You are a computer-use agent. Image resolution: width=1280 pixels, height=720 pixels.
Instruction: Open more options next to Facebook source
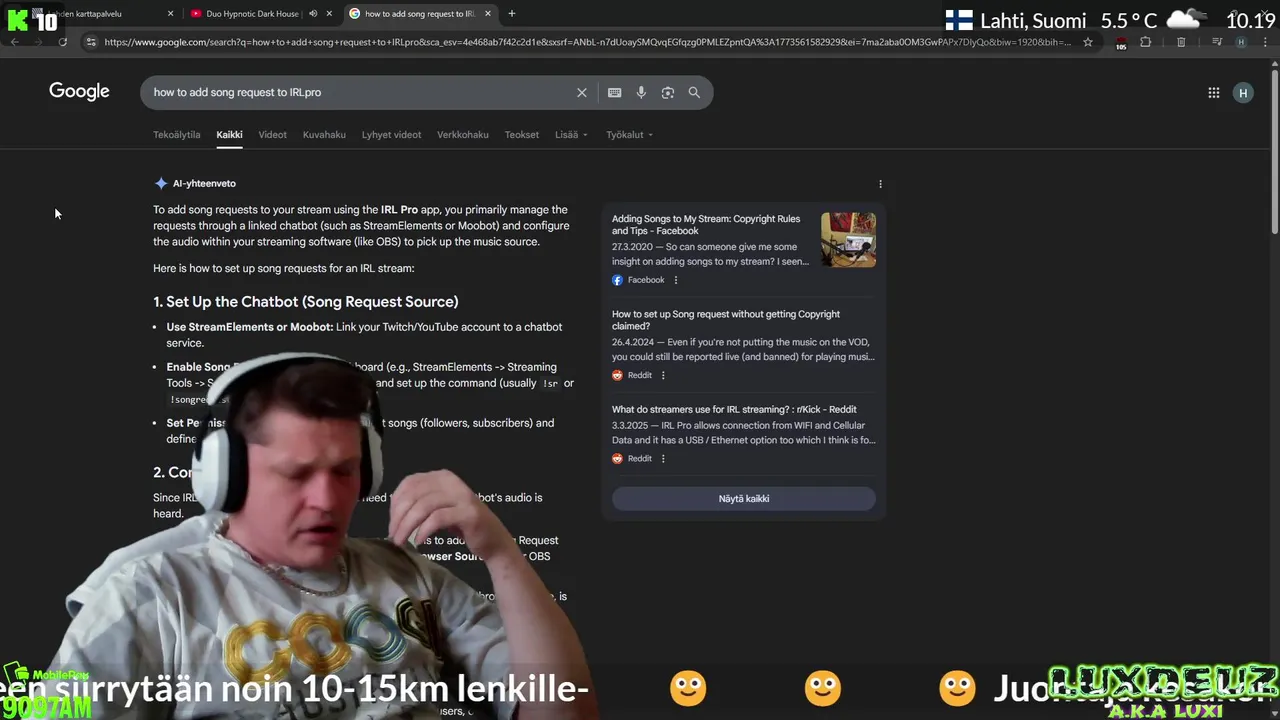click(x=675, y=280)
